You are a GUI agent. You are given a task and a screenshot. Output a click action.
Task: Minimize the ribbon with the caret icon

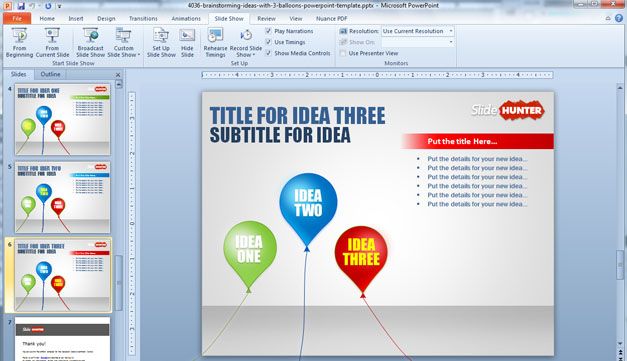(608, 18)
